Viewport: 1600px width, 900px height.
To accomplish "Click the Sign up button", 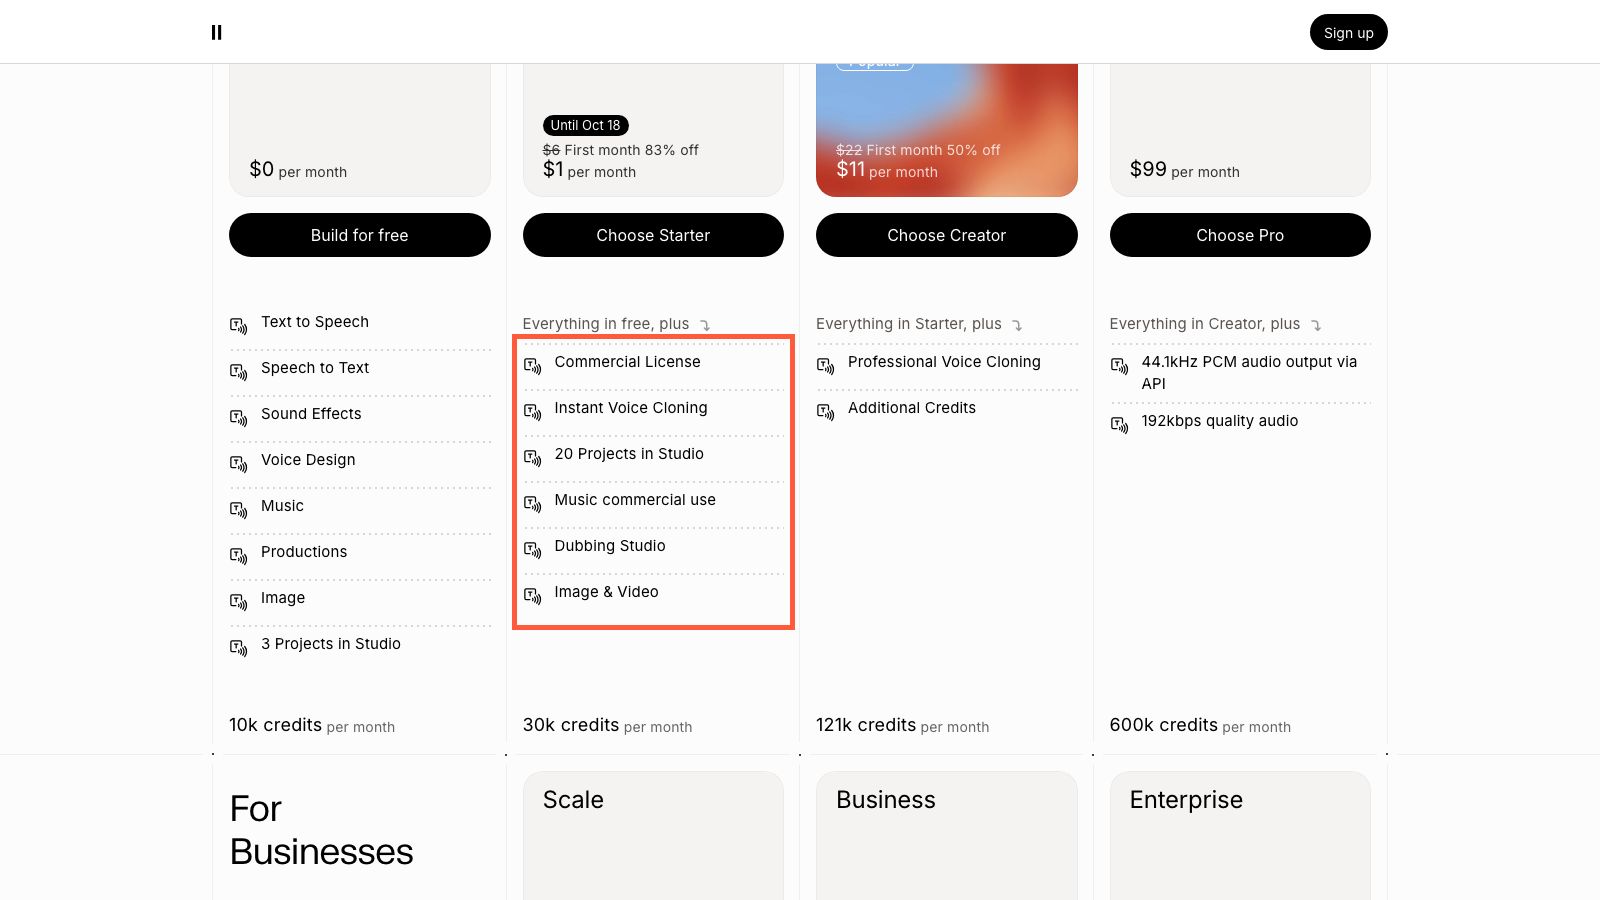I will pos(1348,32).
